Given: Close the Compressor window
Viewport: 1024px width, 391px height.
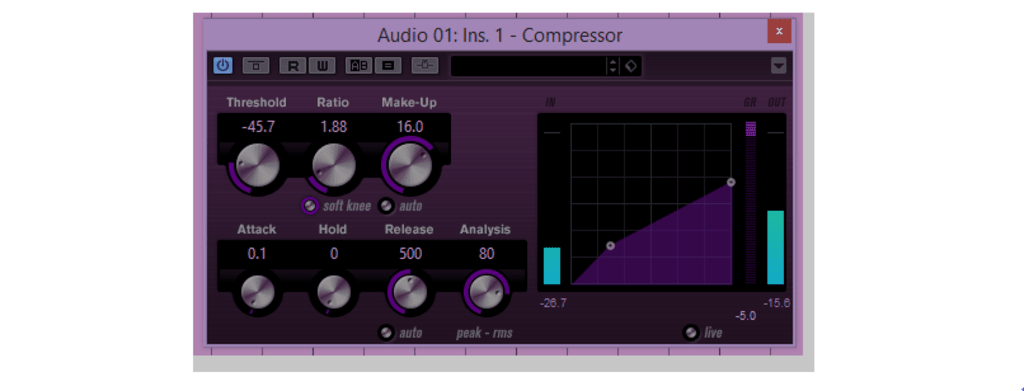Looking at the screenshot, I should pyautogui.click(x=779, y=31).
